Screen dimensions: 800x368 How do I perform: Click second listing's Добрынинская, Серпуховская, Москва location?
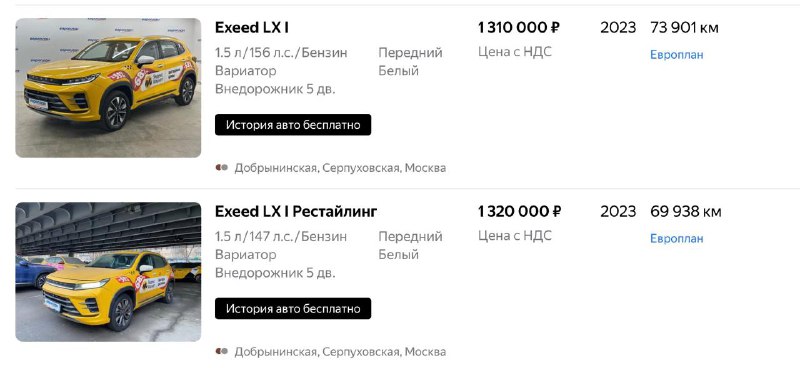click(340, 352)
